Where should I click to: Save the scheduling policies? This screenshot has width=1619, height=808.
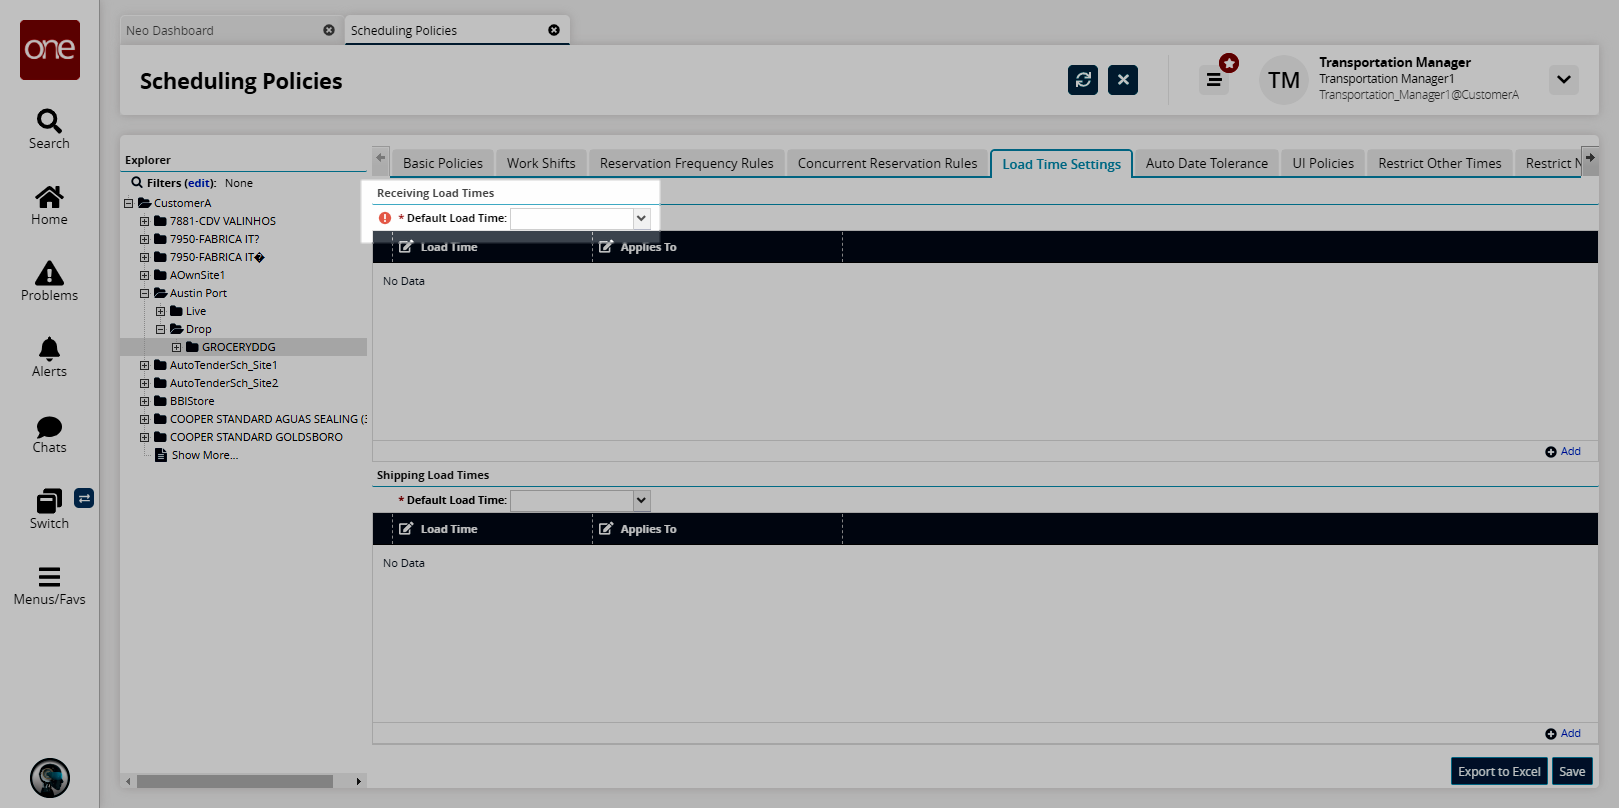pyautogui.click(x=1572, y=771)
